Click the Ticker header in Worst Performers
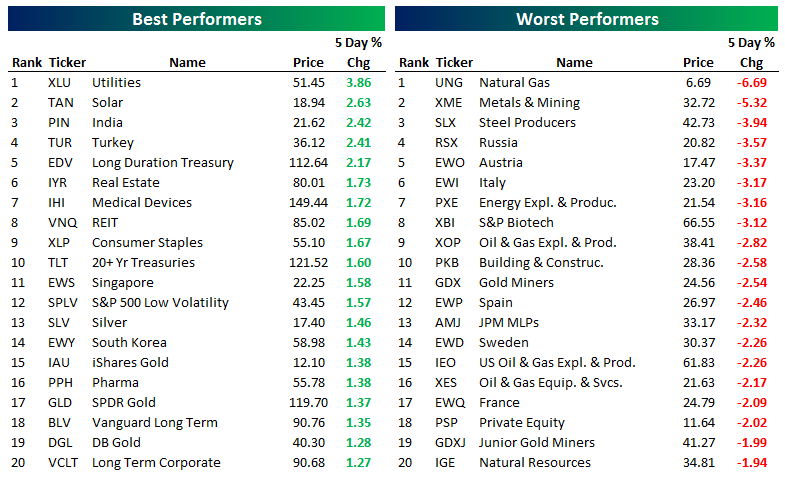 tap(455, 63)
